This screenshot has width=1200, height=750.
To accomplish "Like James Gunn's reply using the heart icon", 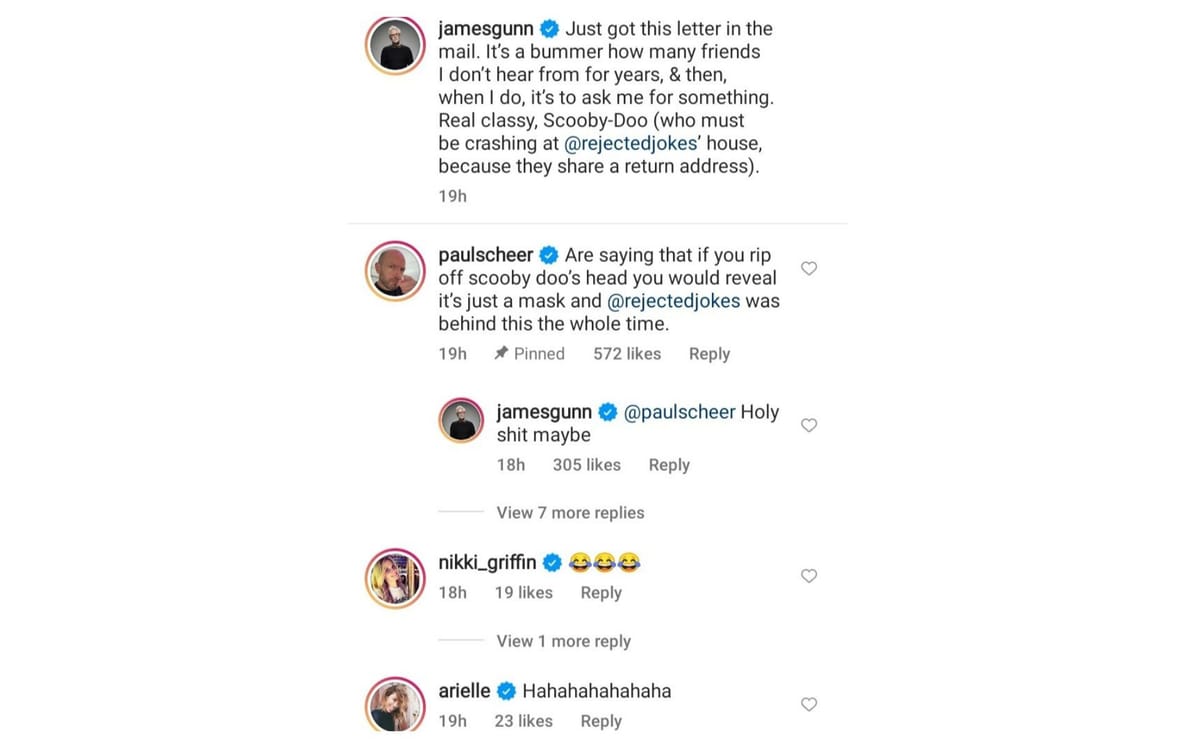I will pyautogui.click(x=809, y=425).
